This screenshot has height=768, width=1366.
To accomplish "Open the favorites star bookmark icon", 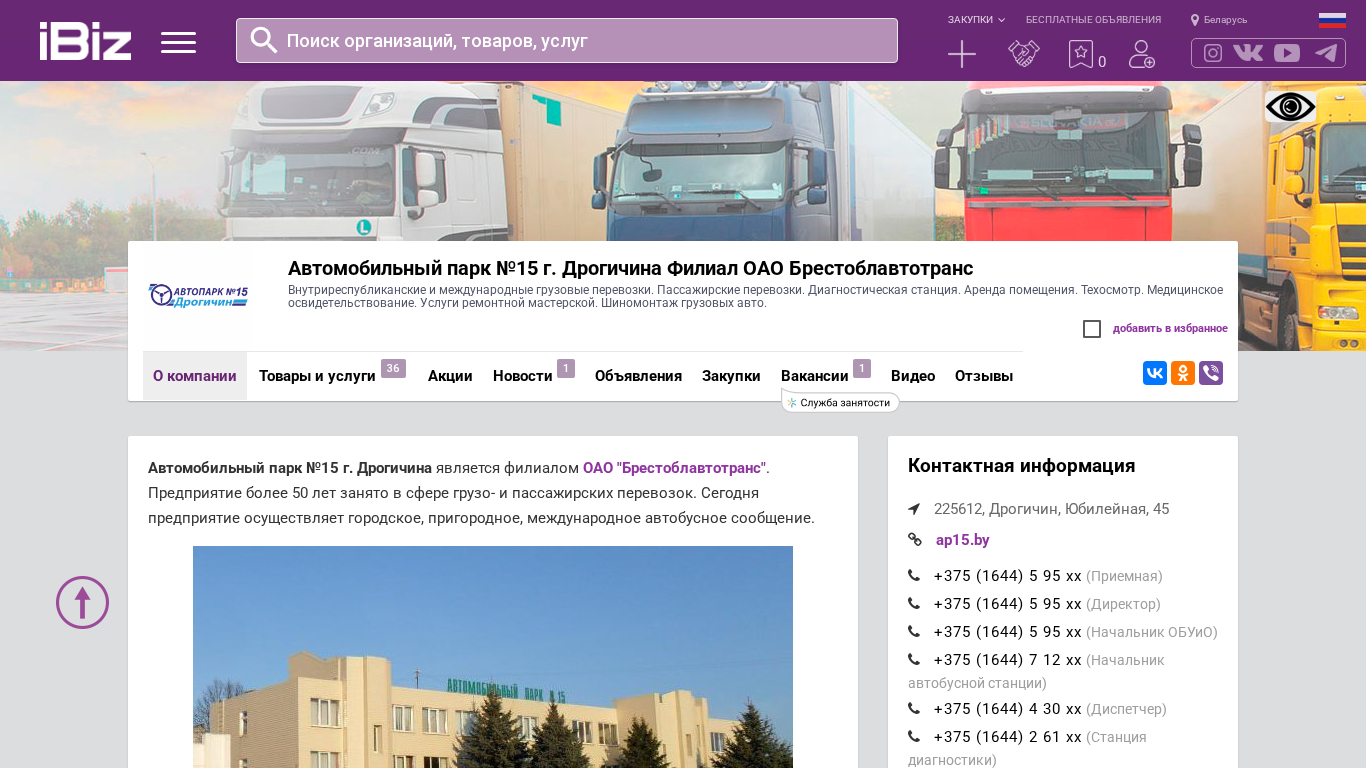I will pyautogui.click(x=1081, y=54).
